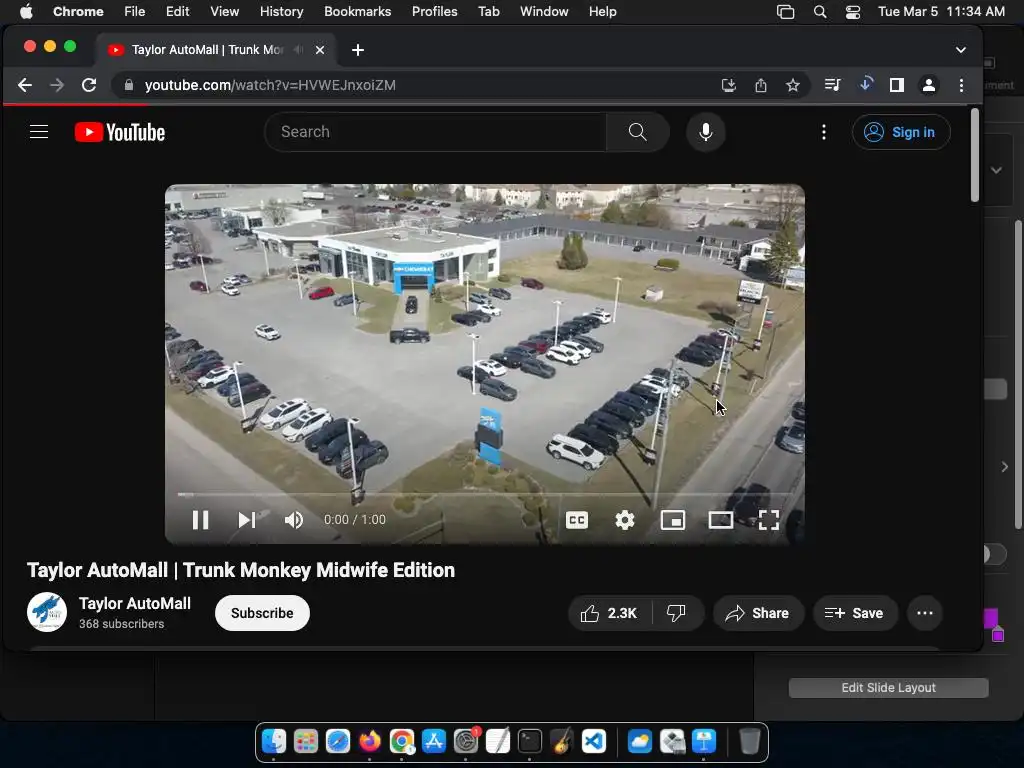Pause the video
This screenshot has height=768, width=1024.
point(200,520)
